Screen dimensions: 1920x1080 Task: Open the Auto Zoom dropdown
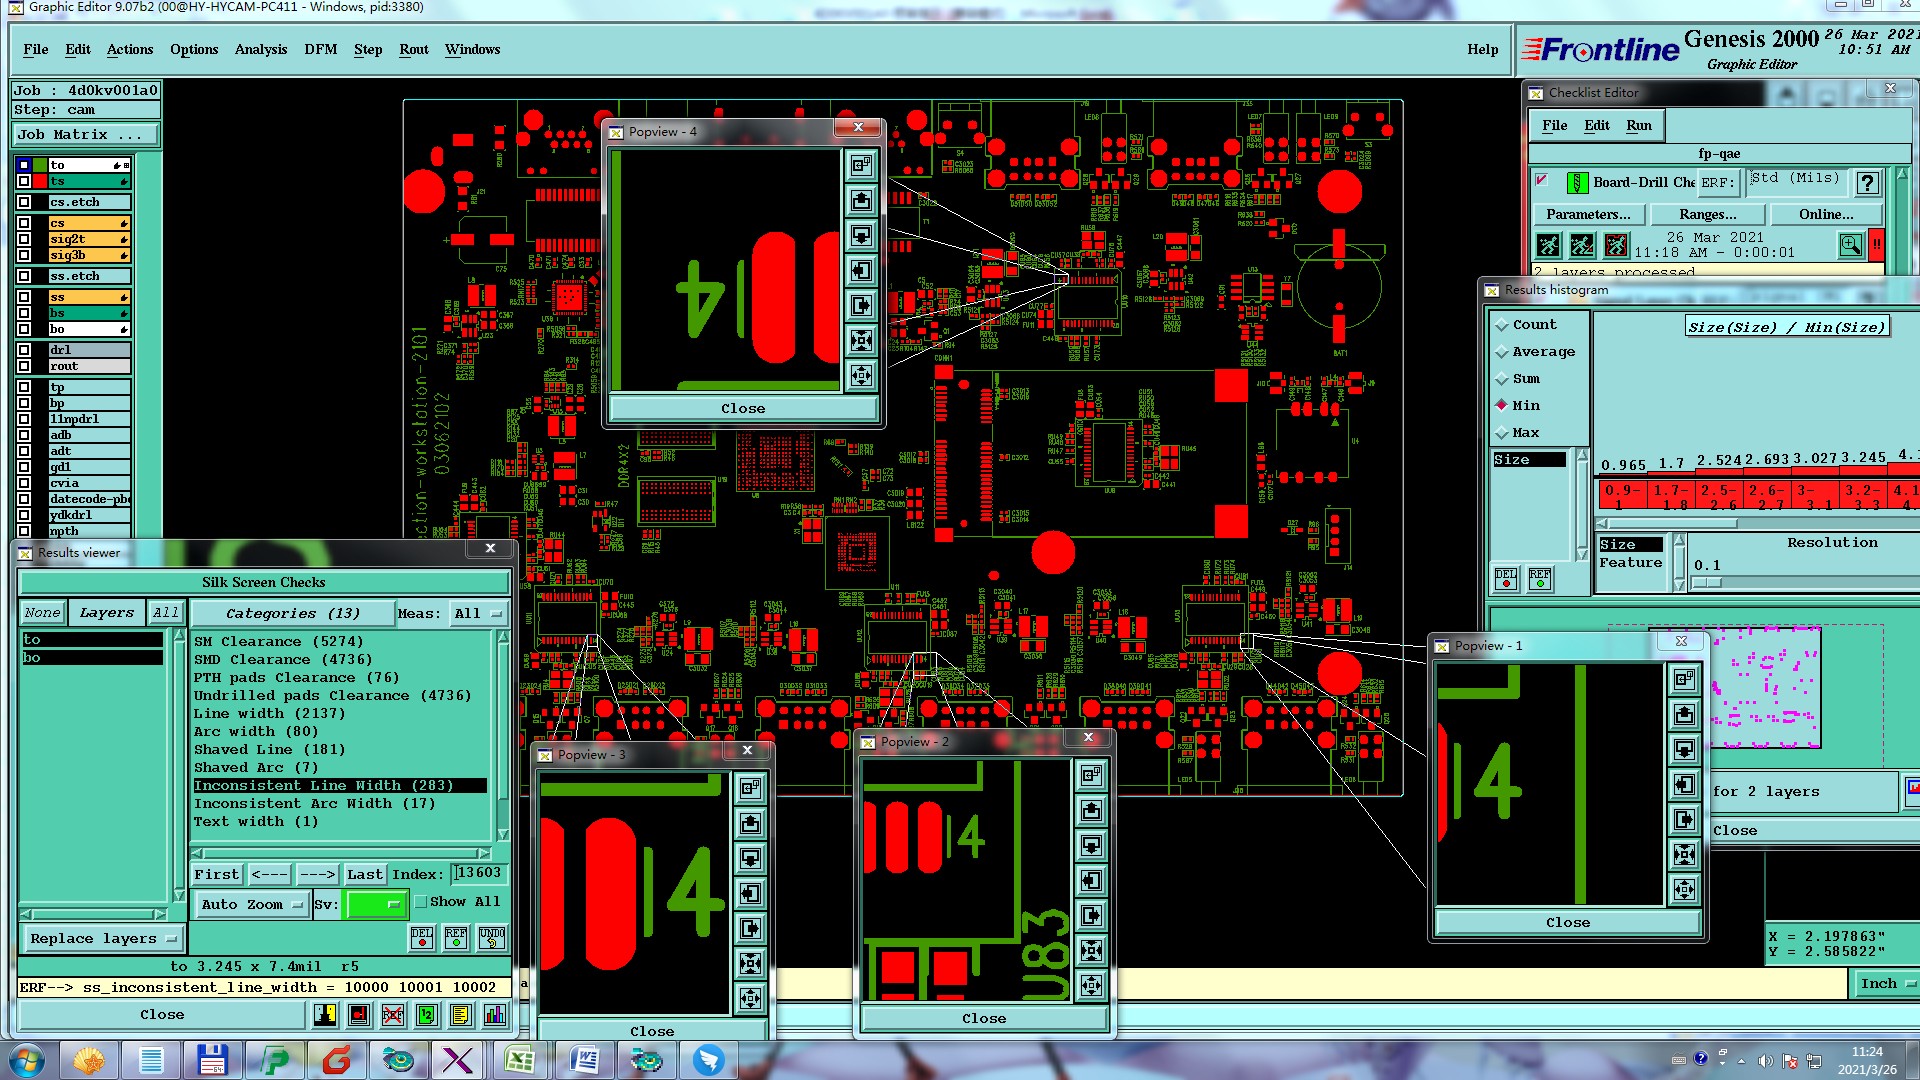(251, 904)
